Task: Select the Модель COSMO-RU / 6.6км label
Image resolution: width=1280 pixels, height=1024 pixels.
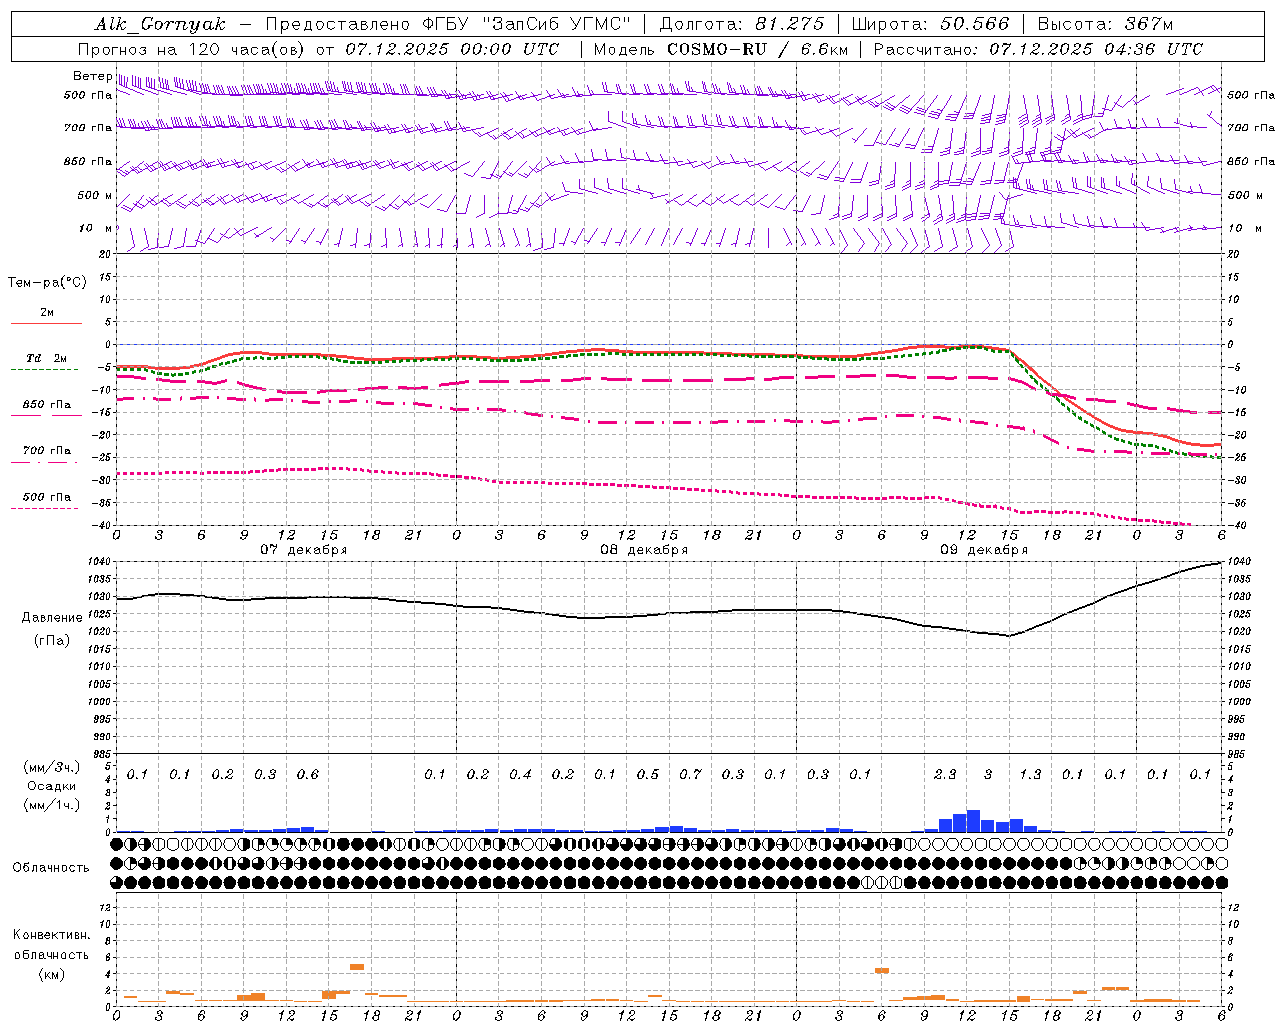Action: click(721, 49)
